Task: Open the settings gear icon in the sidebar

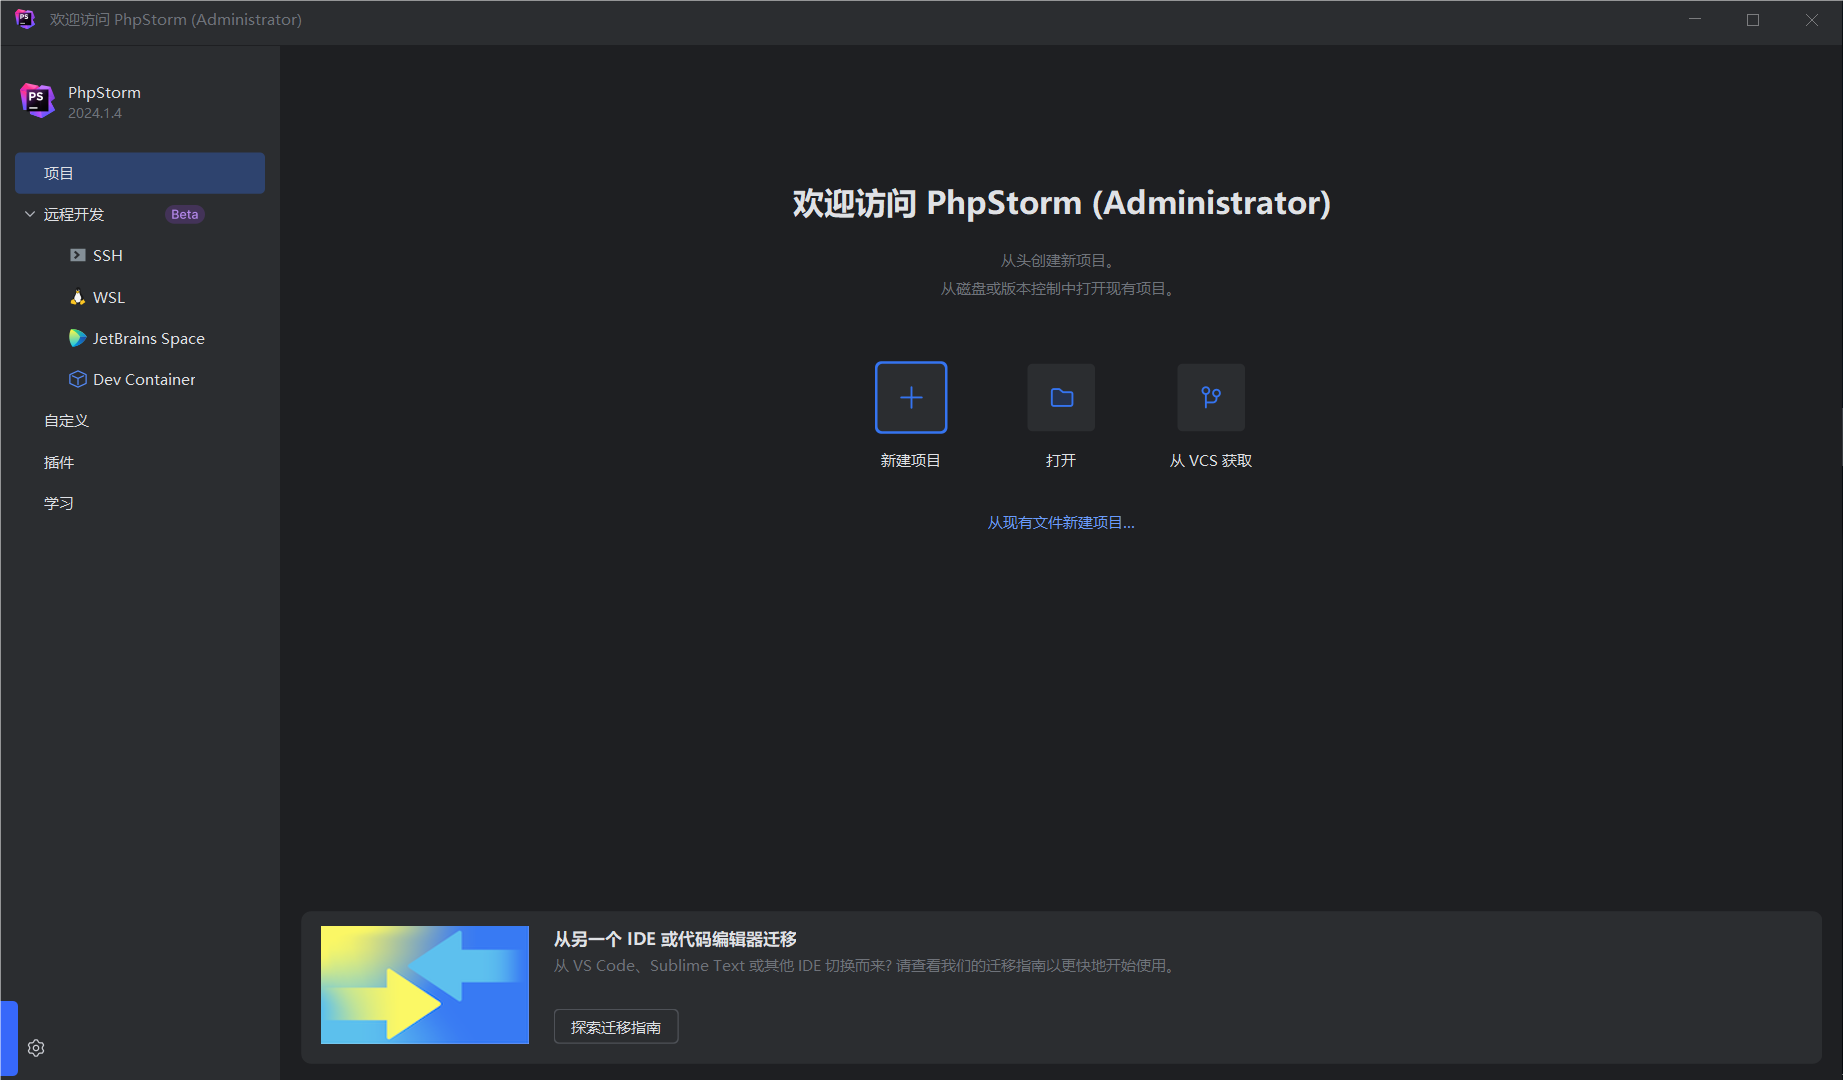Action: point(36,1048)
